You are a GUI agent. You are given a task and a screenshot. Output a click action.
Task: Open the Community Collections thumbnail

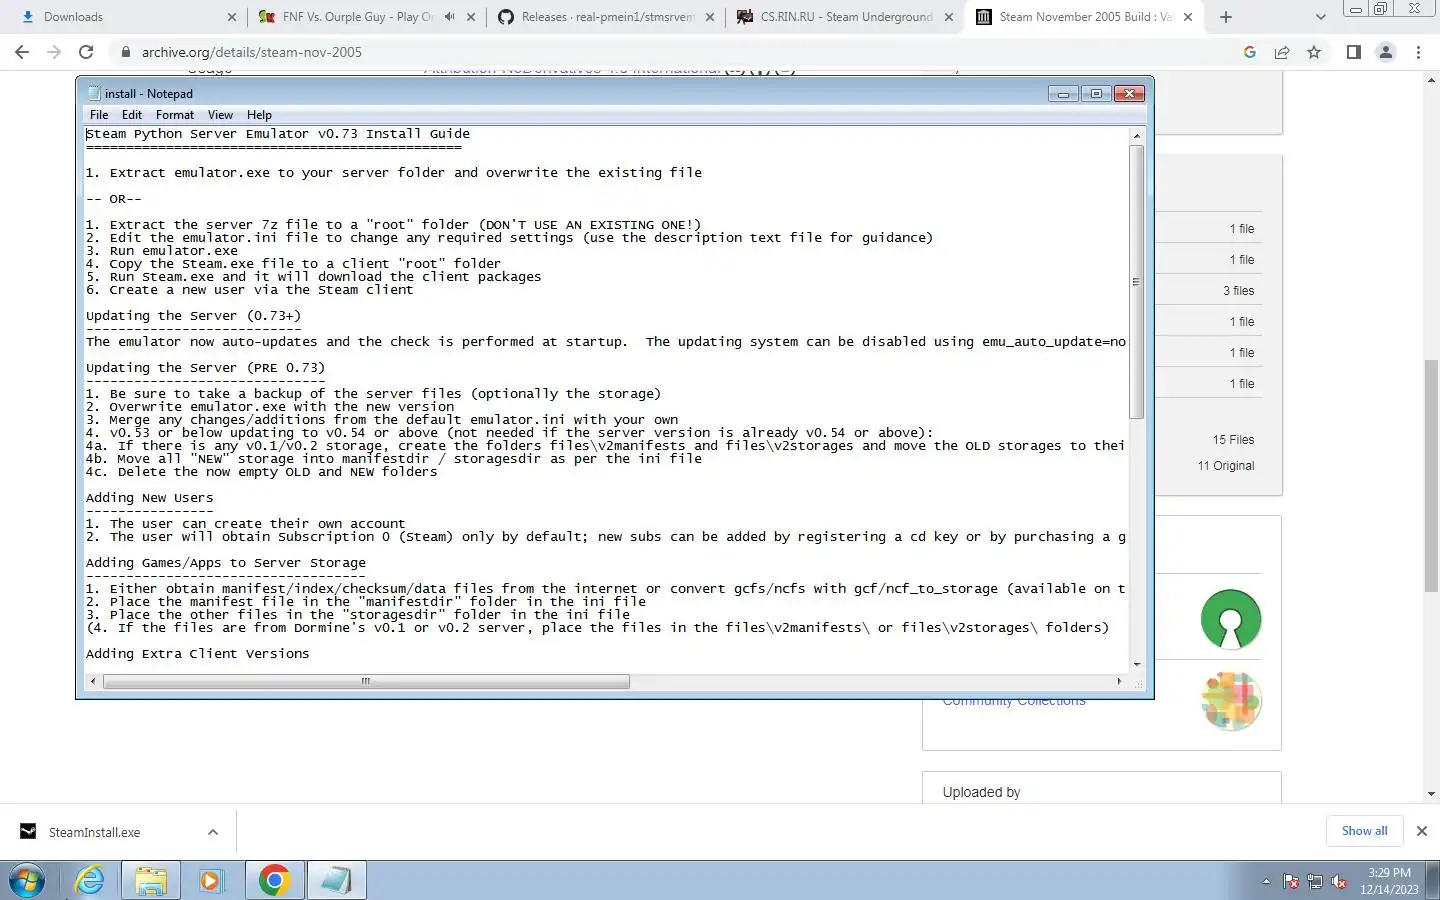(1231, 700)
